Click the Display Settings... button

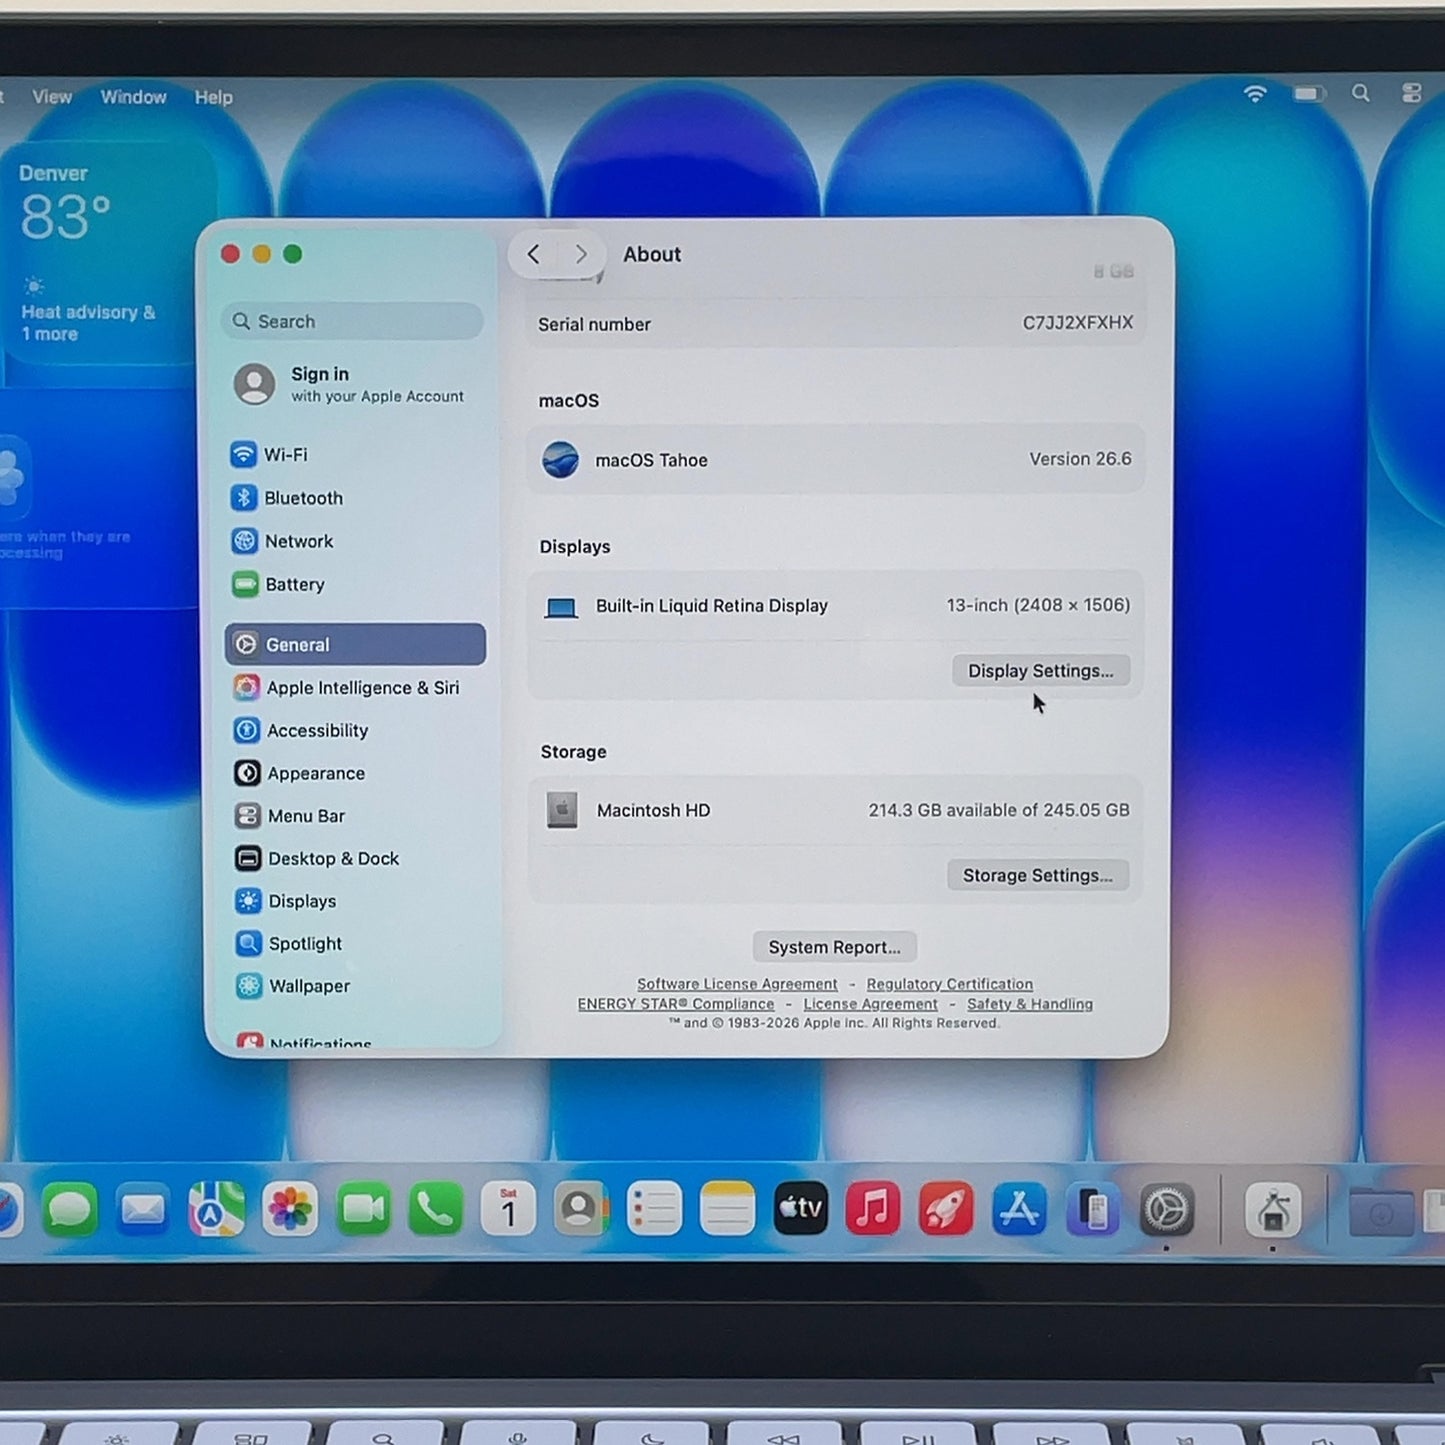click(1040, 671)
